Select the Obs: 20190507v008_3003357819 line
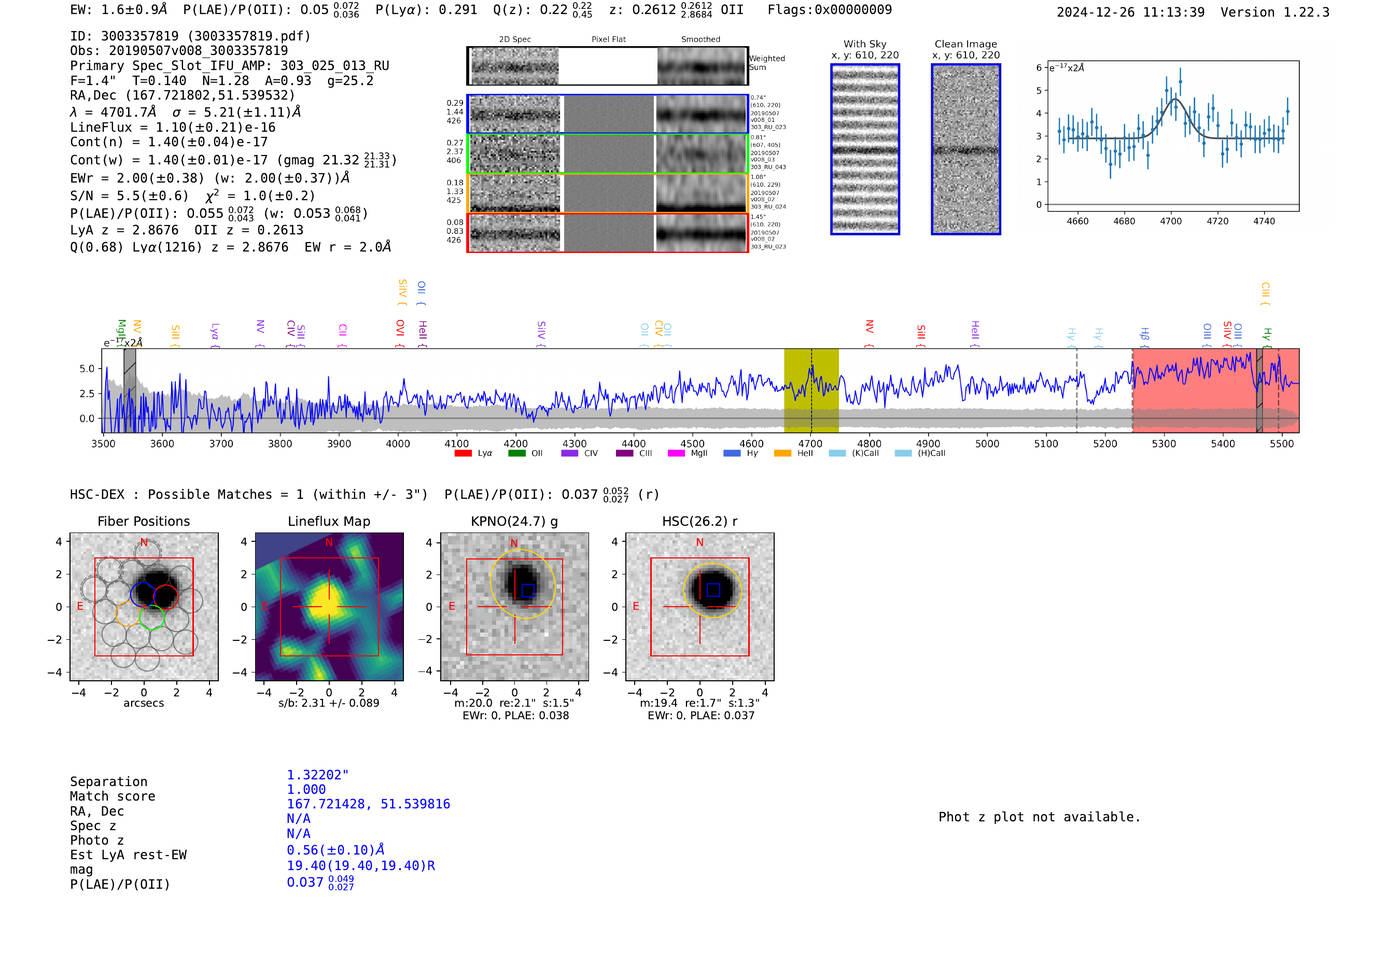The image size is (1400, 953). point(179,50)
